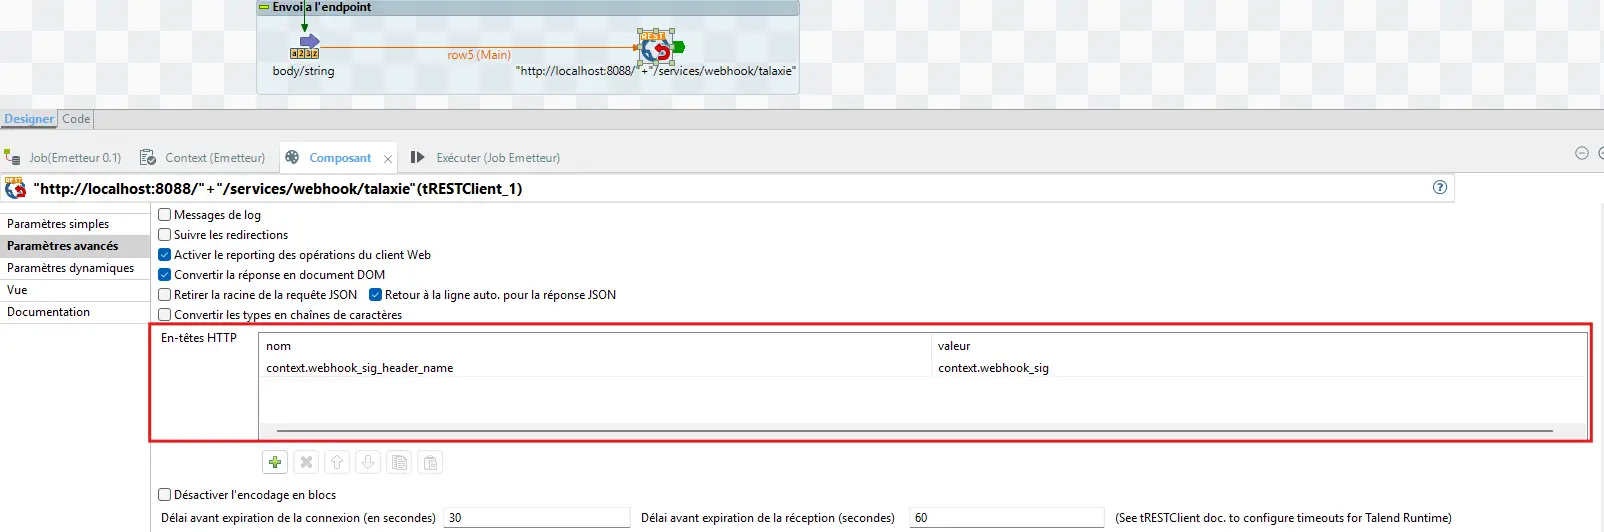Close the Composant tab
Viewport: 1604px width, 532px height.
click(x=388, y=159)
